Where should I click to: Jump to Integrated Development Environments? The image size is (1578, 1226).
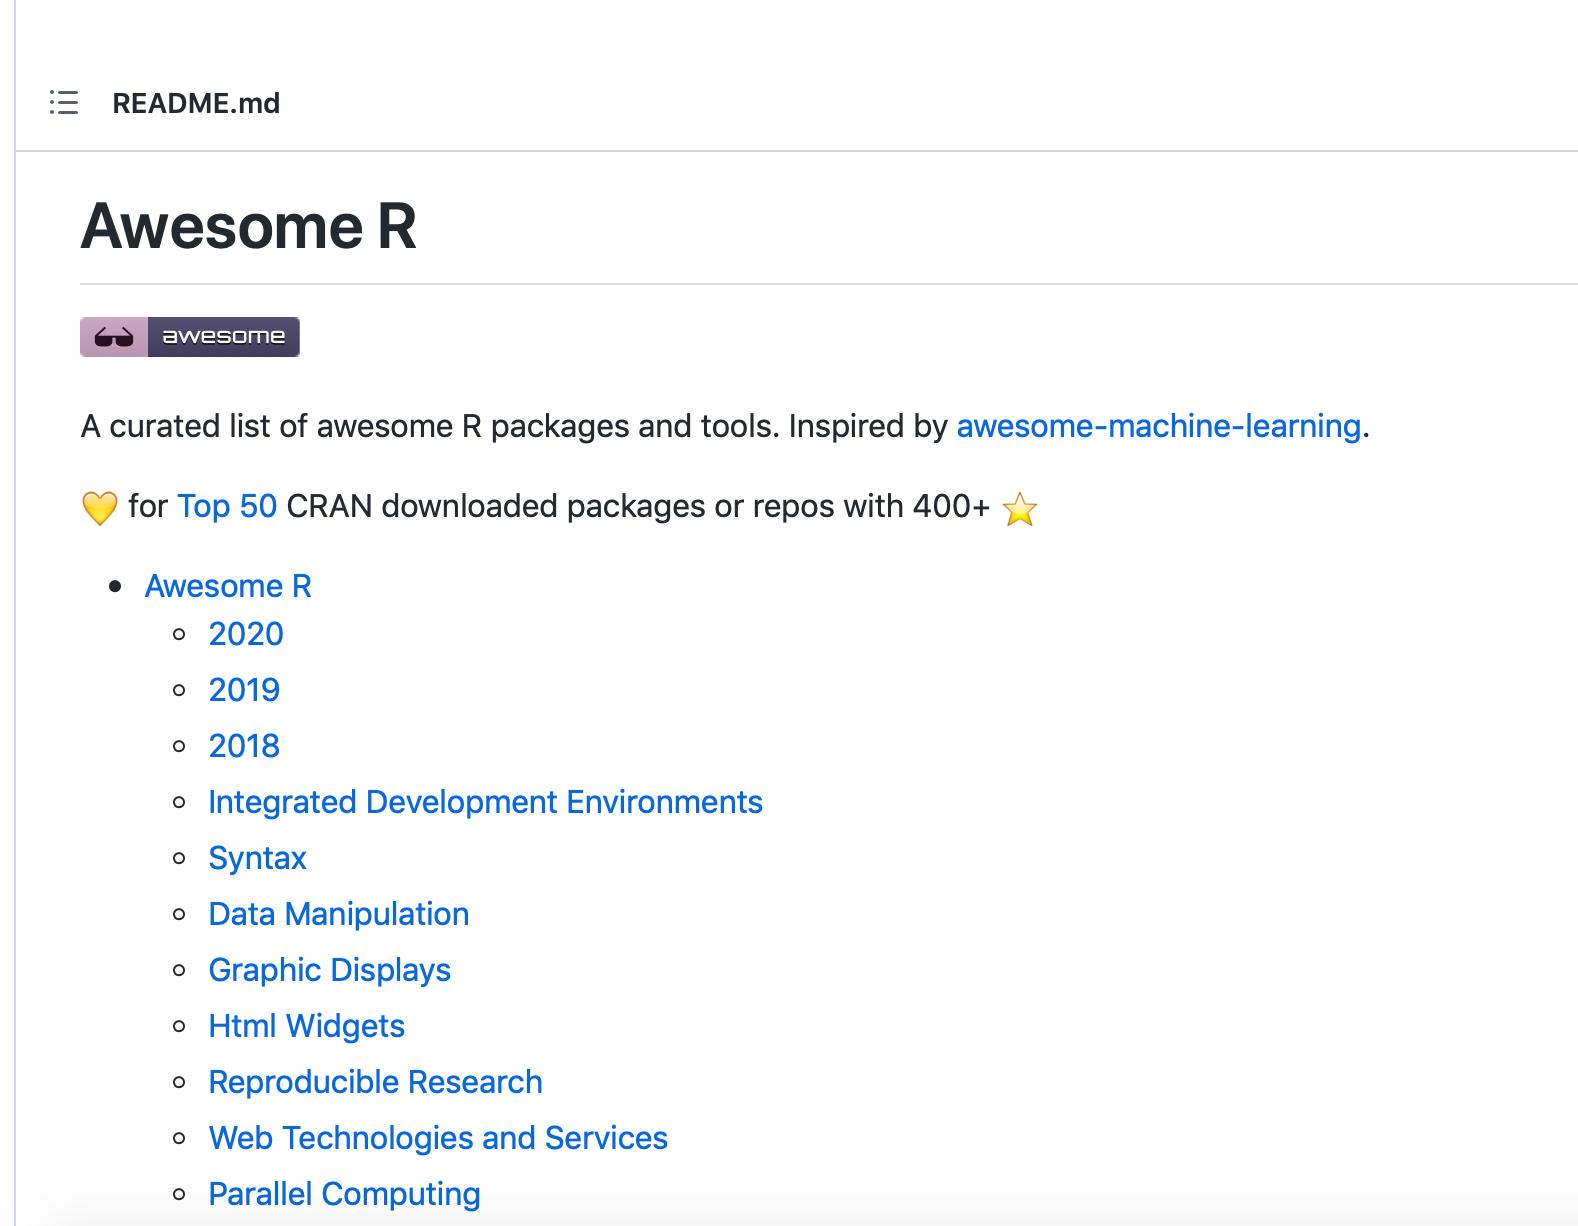tap(485, 802)
